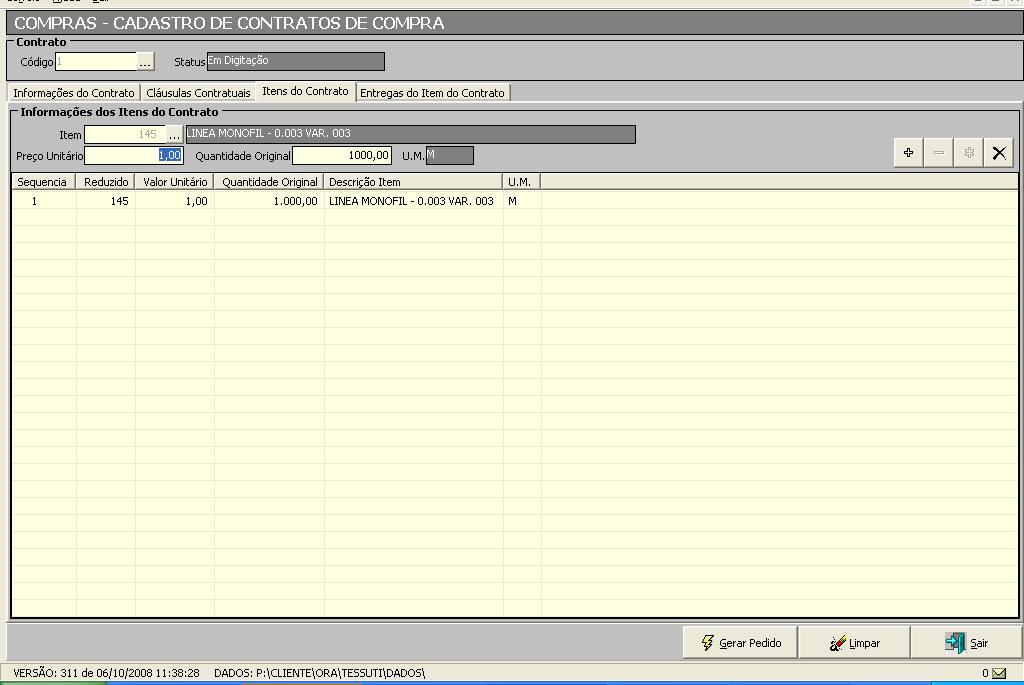Open the Item lookup ellipsis button
Screen dimensions: 1024x685
pyautogui.click(x=175, y=134)
